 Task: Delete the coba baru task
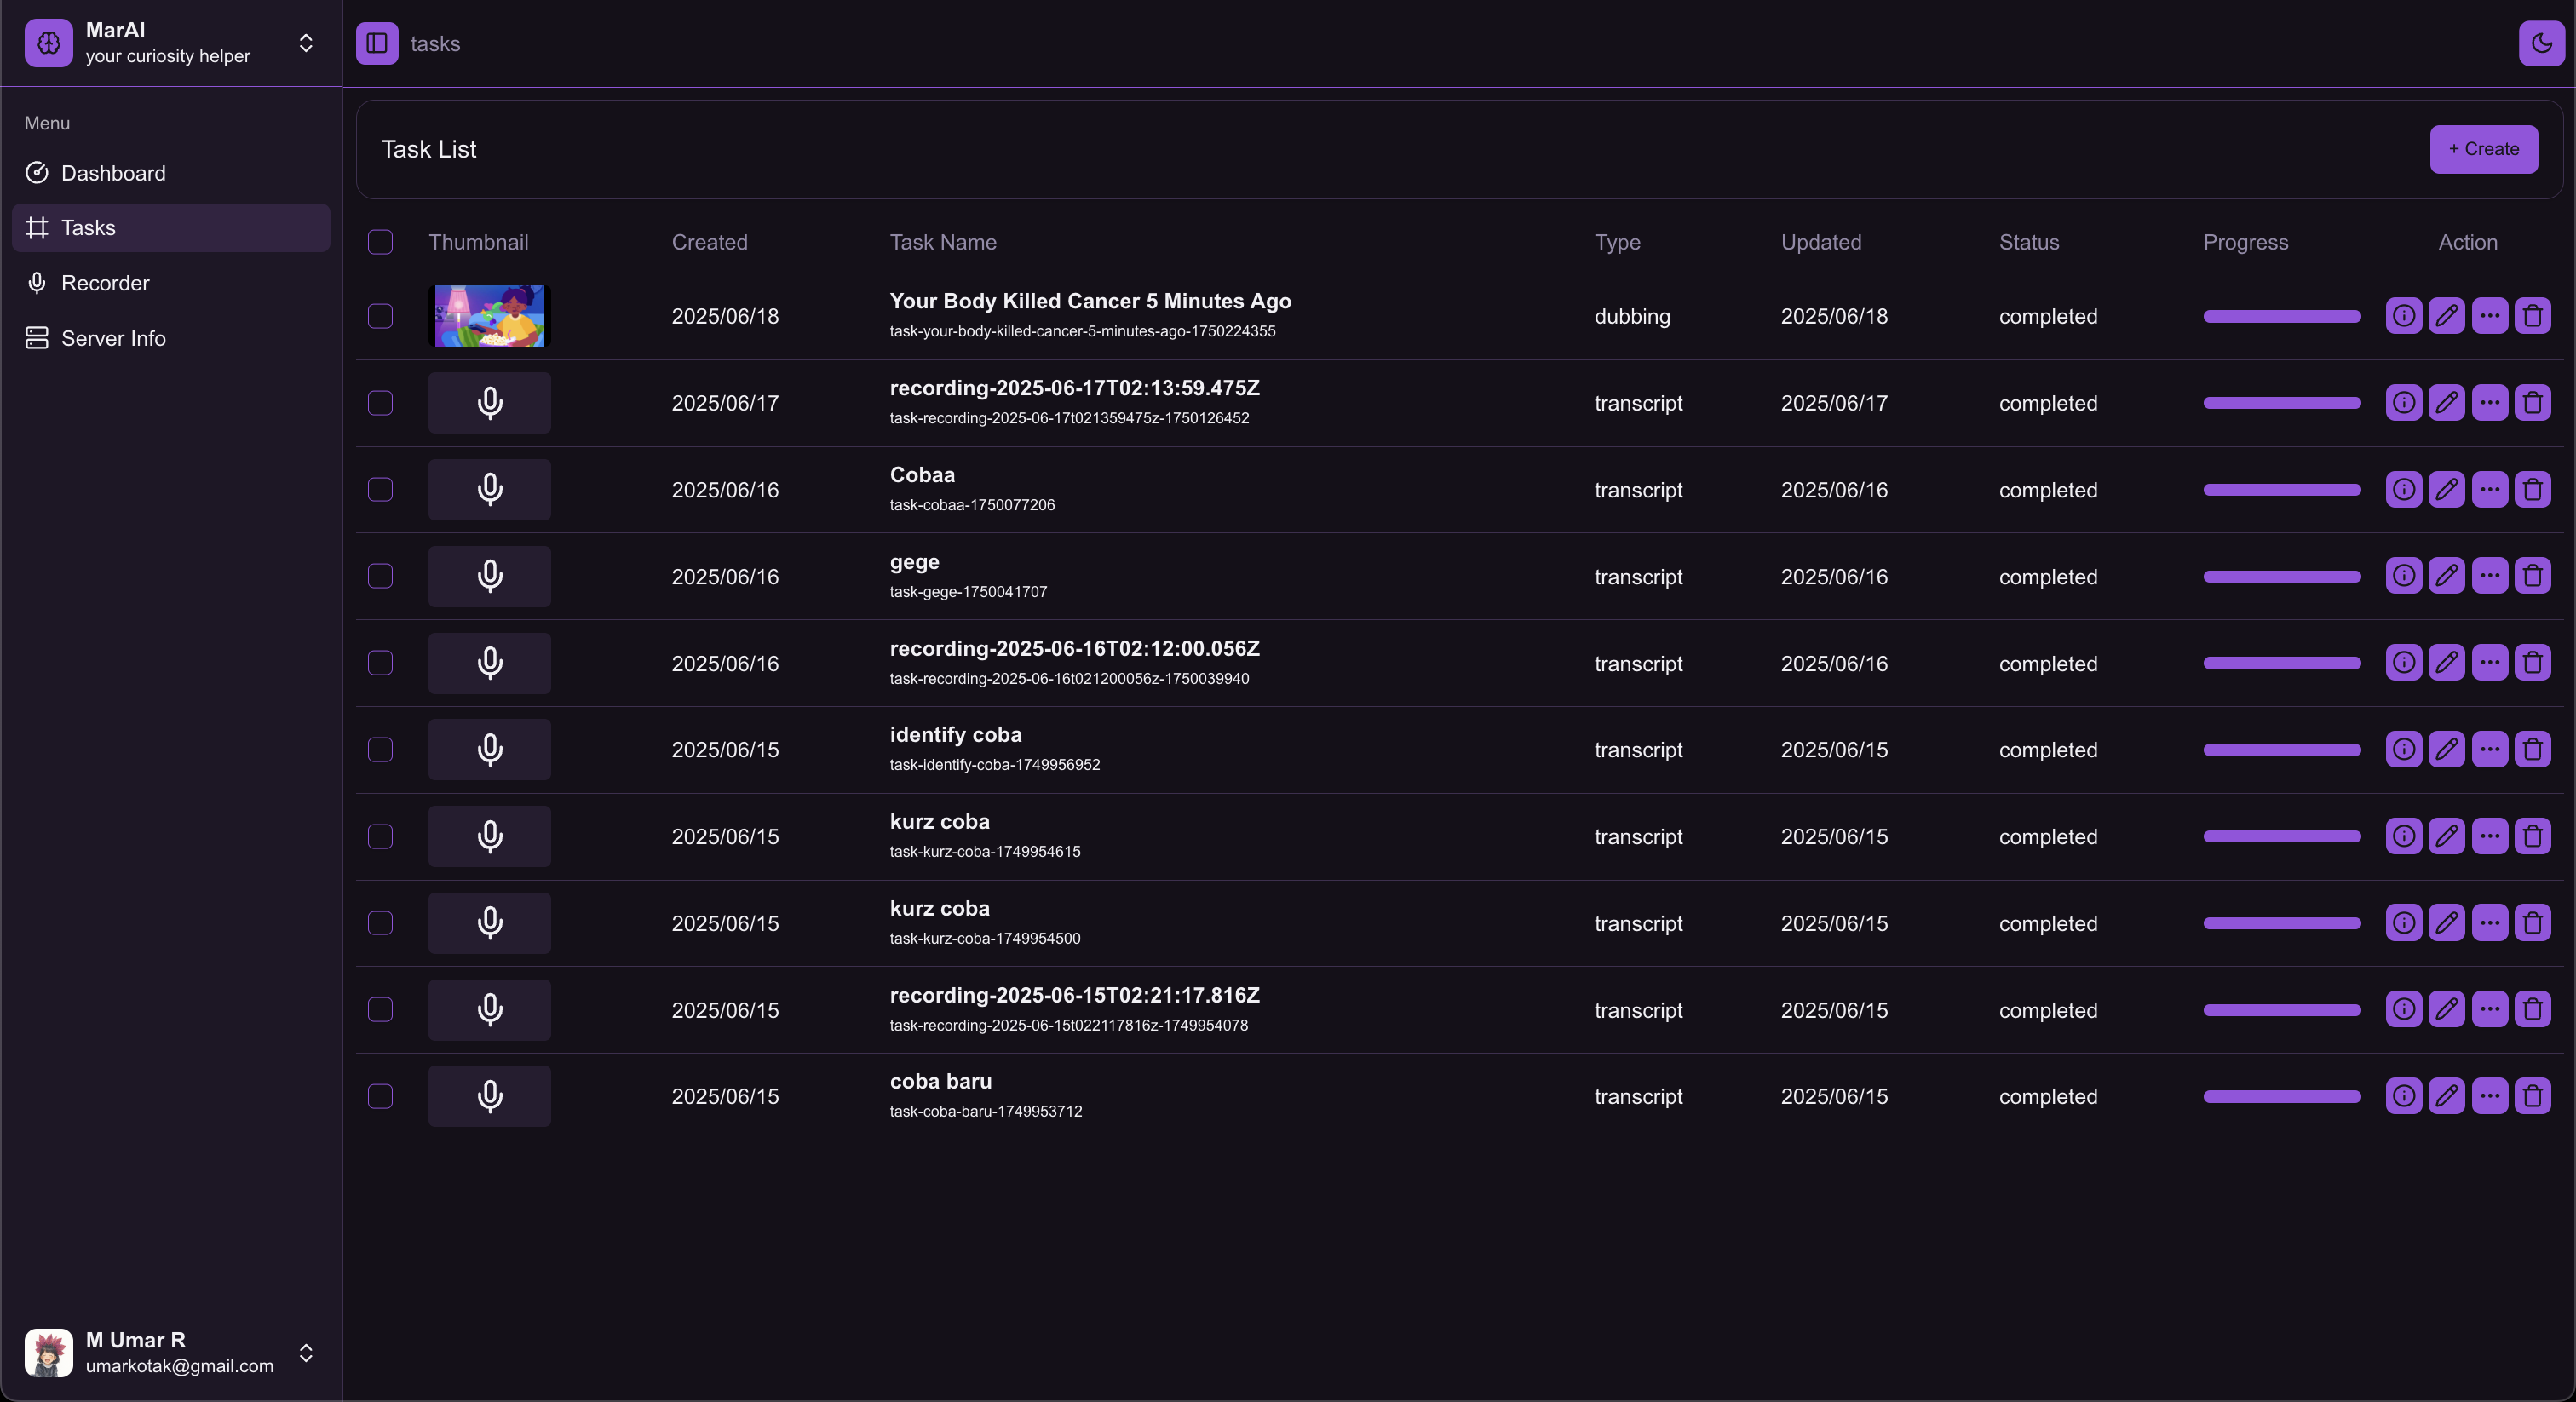(2533, 1096)
